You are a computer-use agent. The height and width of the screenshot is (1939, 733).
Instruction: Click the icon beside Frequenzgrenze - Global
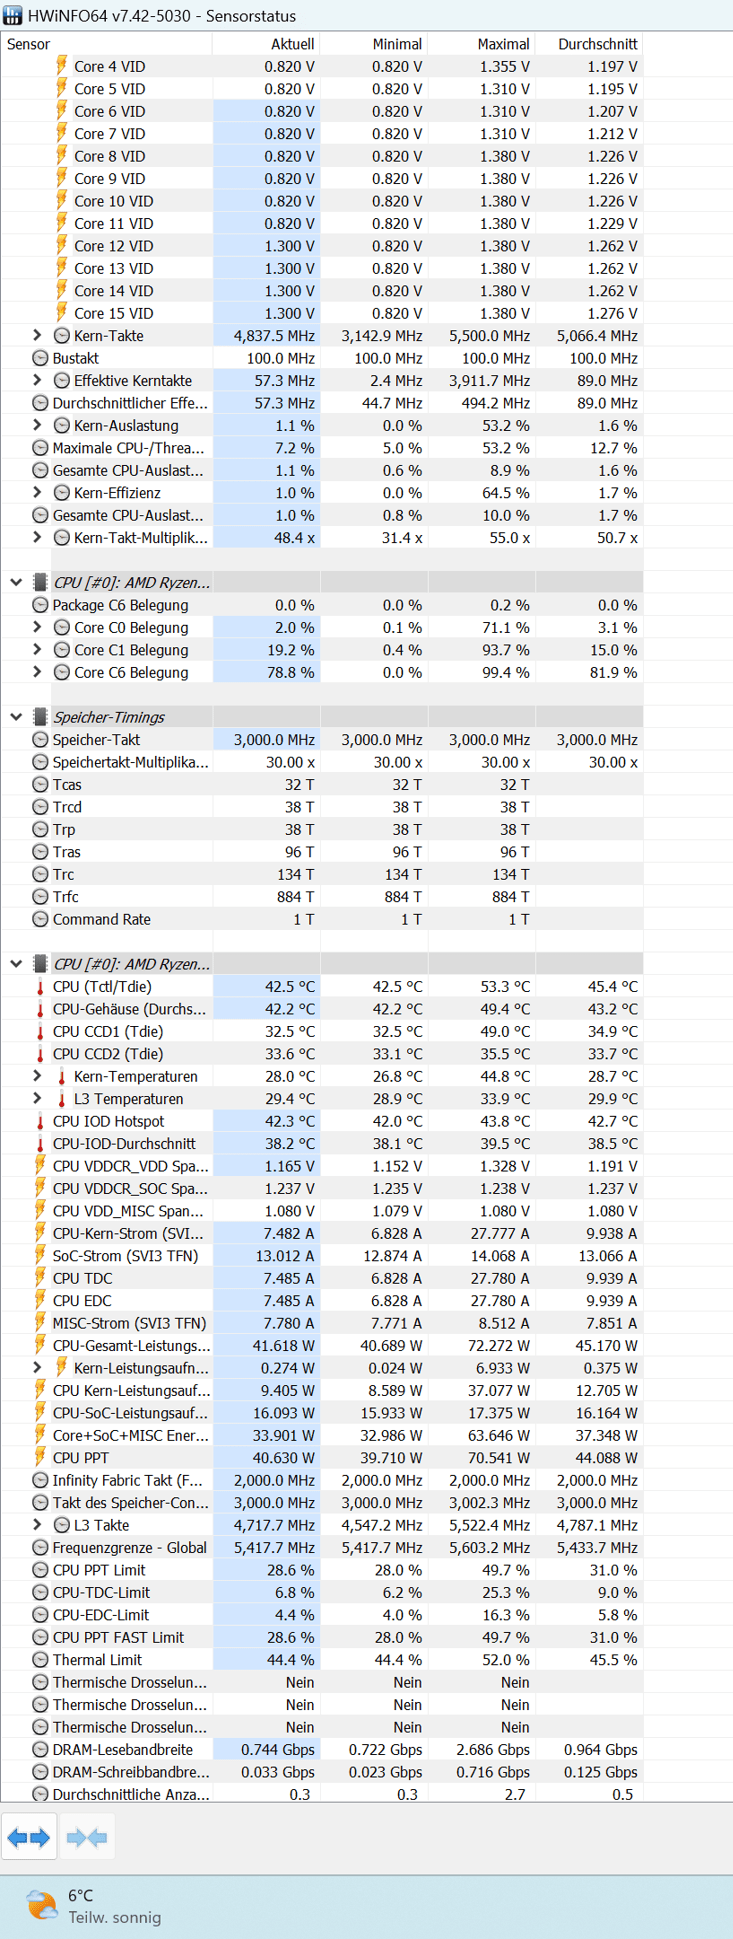click(x=40, y=1547)
